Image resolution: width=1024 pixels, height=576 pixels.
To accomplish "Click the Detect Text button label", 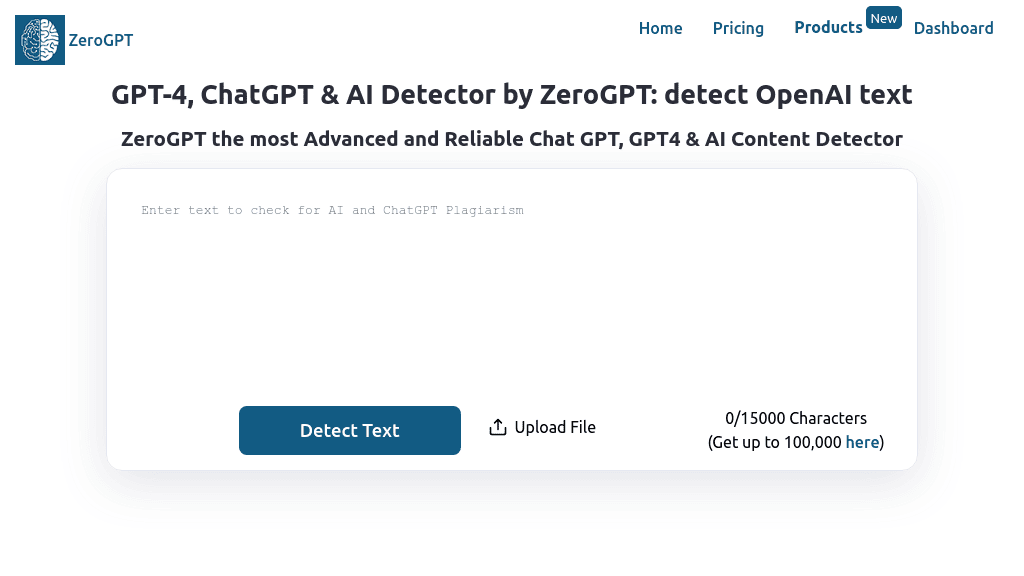I will (349, 430).
